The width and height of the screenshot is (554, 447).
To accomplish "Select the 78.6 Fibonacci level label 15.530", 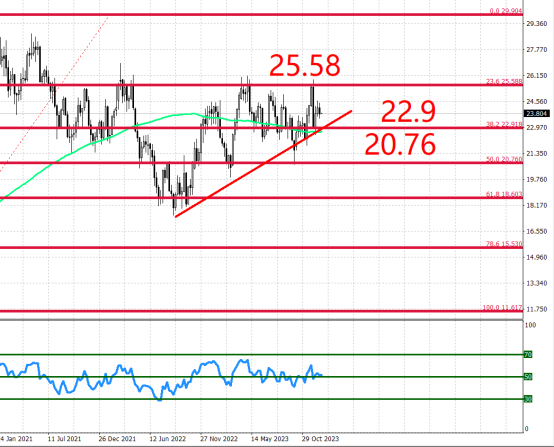I will click(504, 244).
